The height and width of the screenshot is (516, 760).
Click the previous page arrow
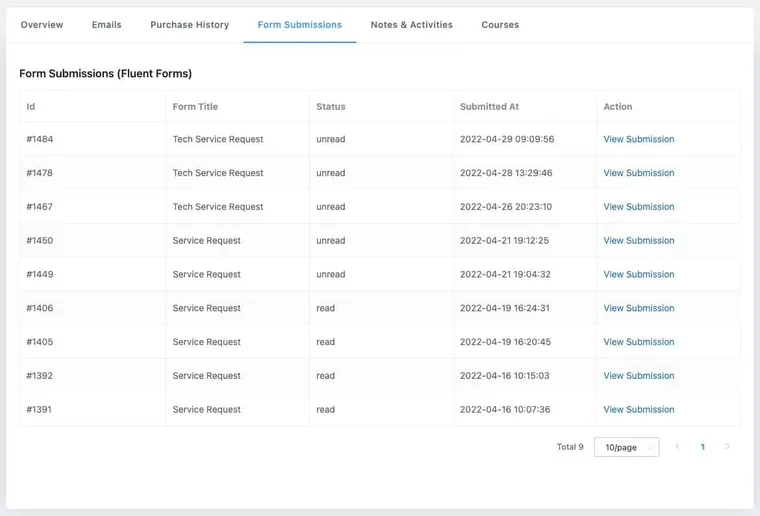click(x=678, y=447)
